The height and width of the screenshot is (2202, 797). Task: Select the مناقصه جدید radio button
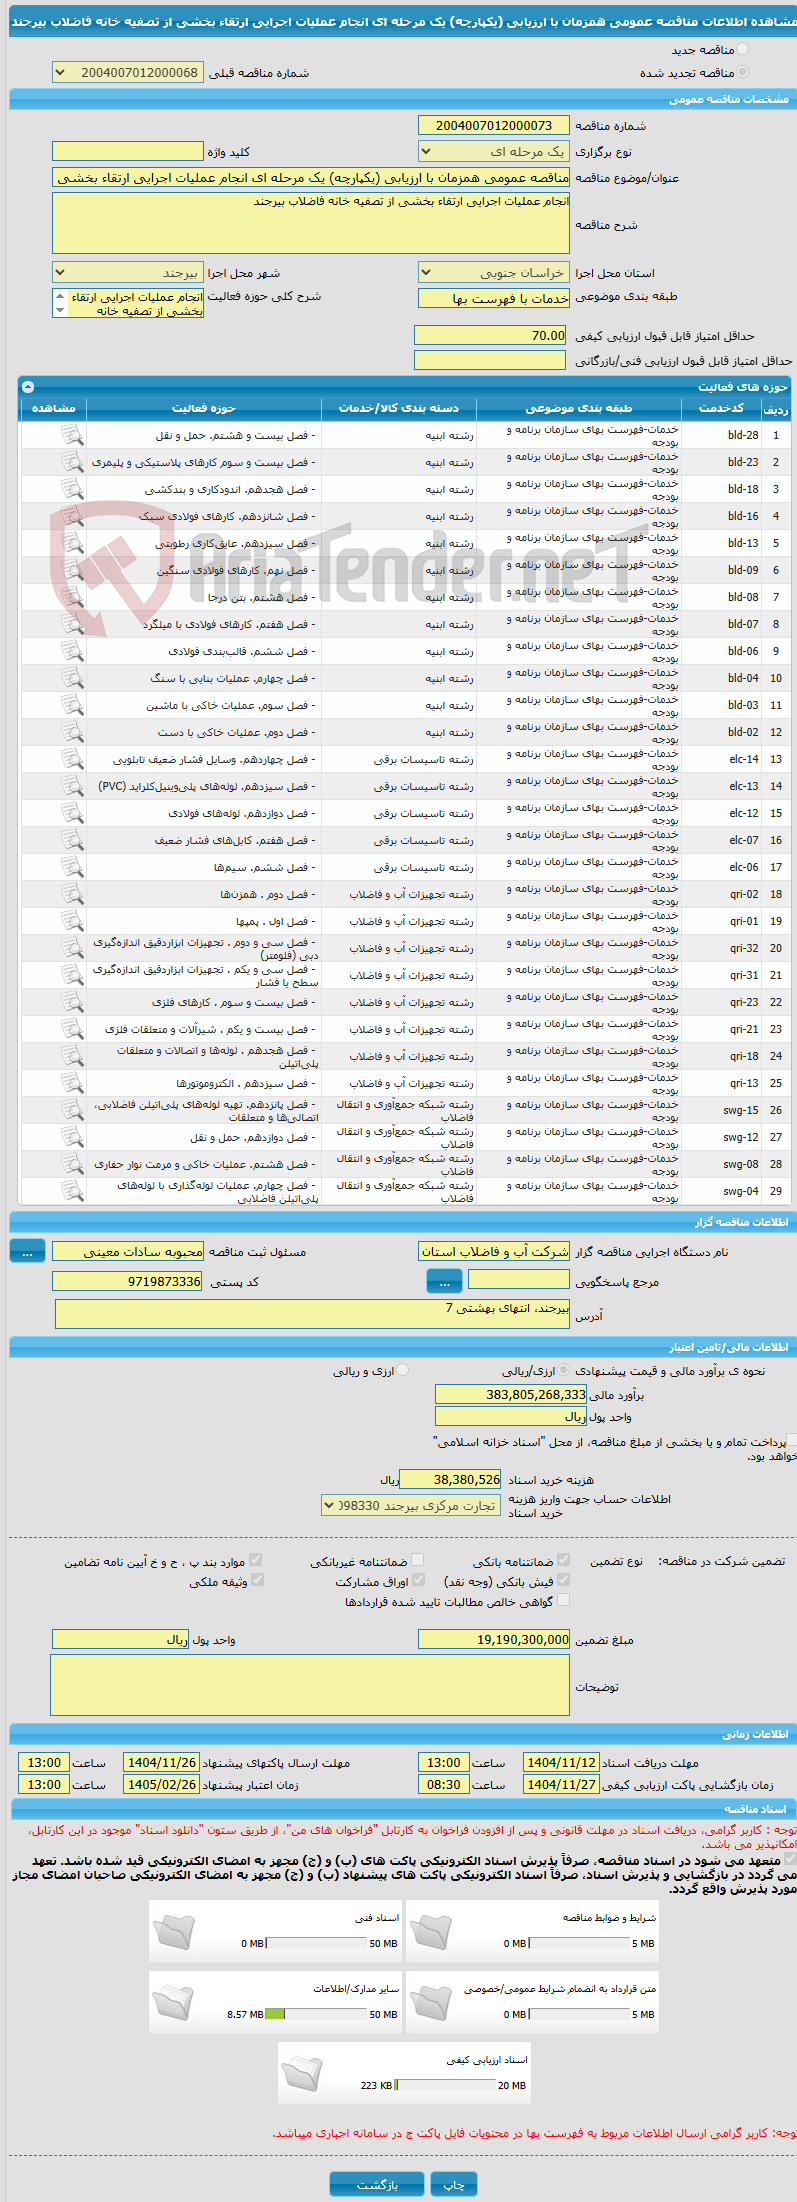(x=741, y=49)
